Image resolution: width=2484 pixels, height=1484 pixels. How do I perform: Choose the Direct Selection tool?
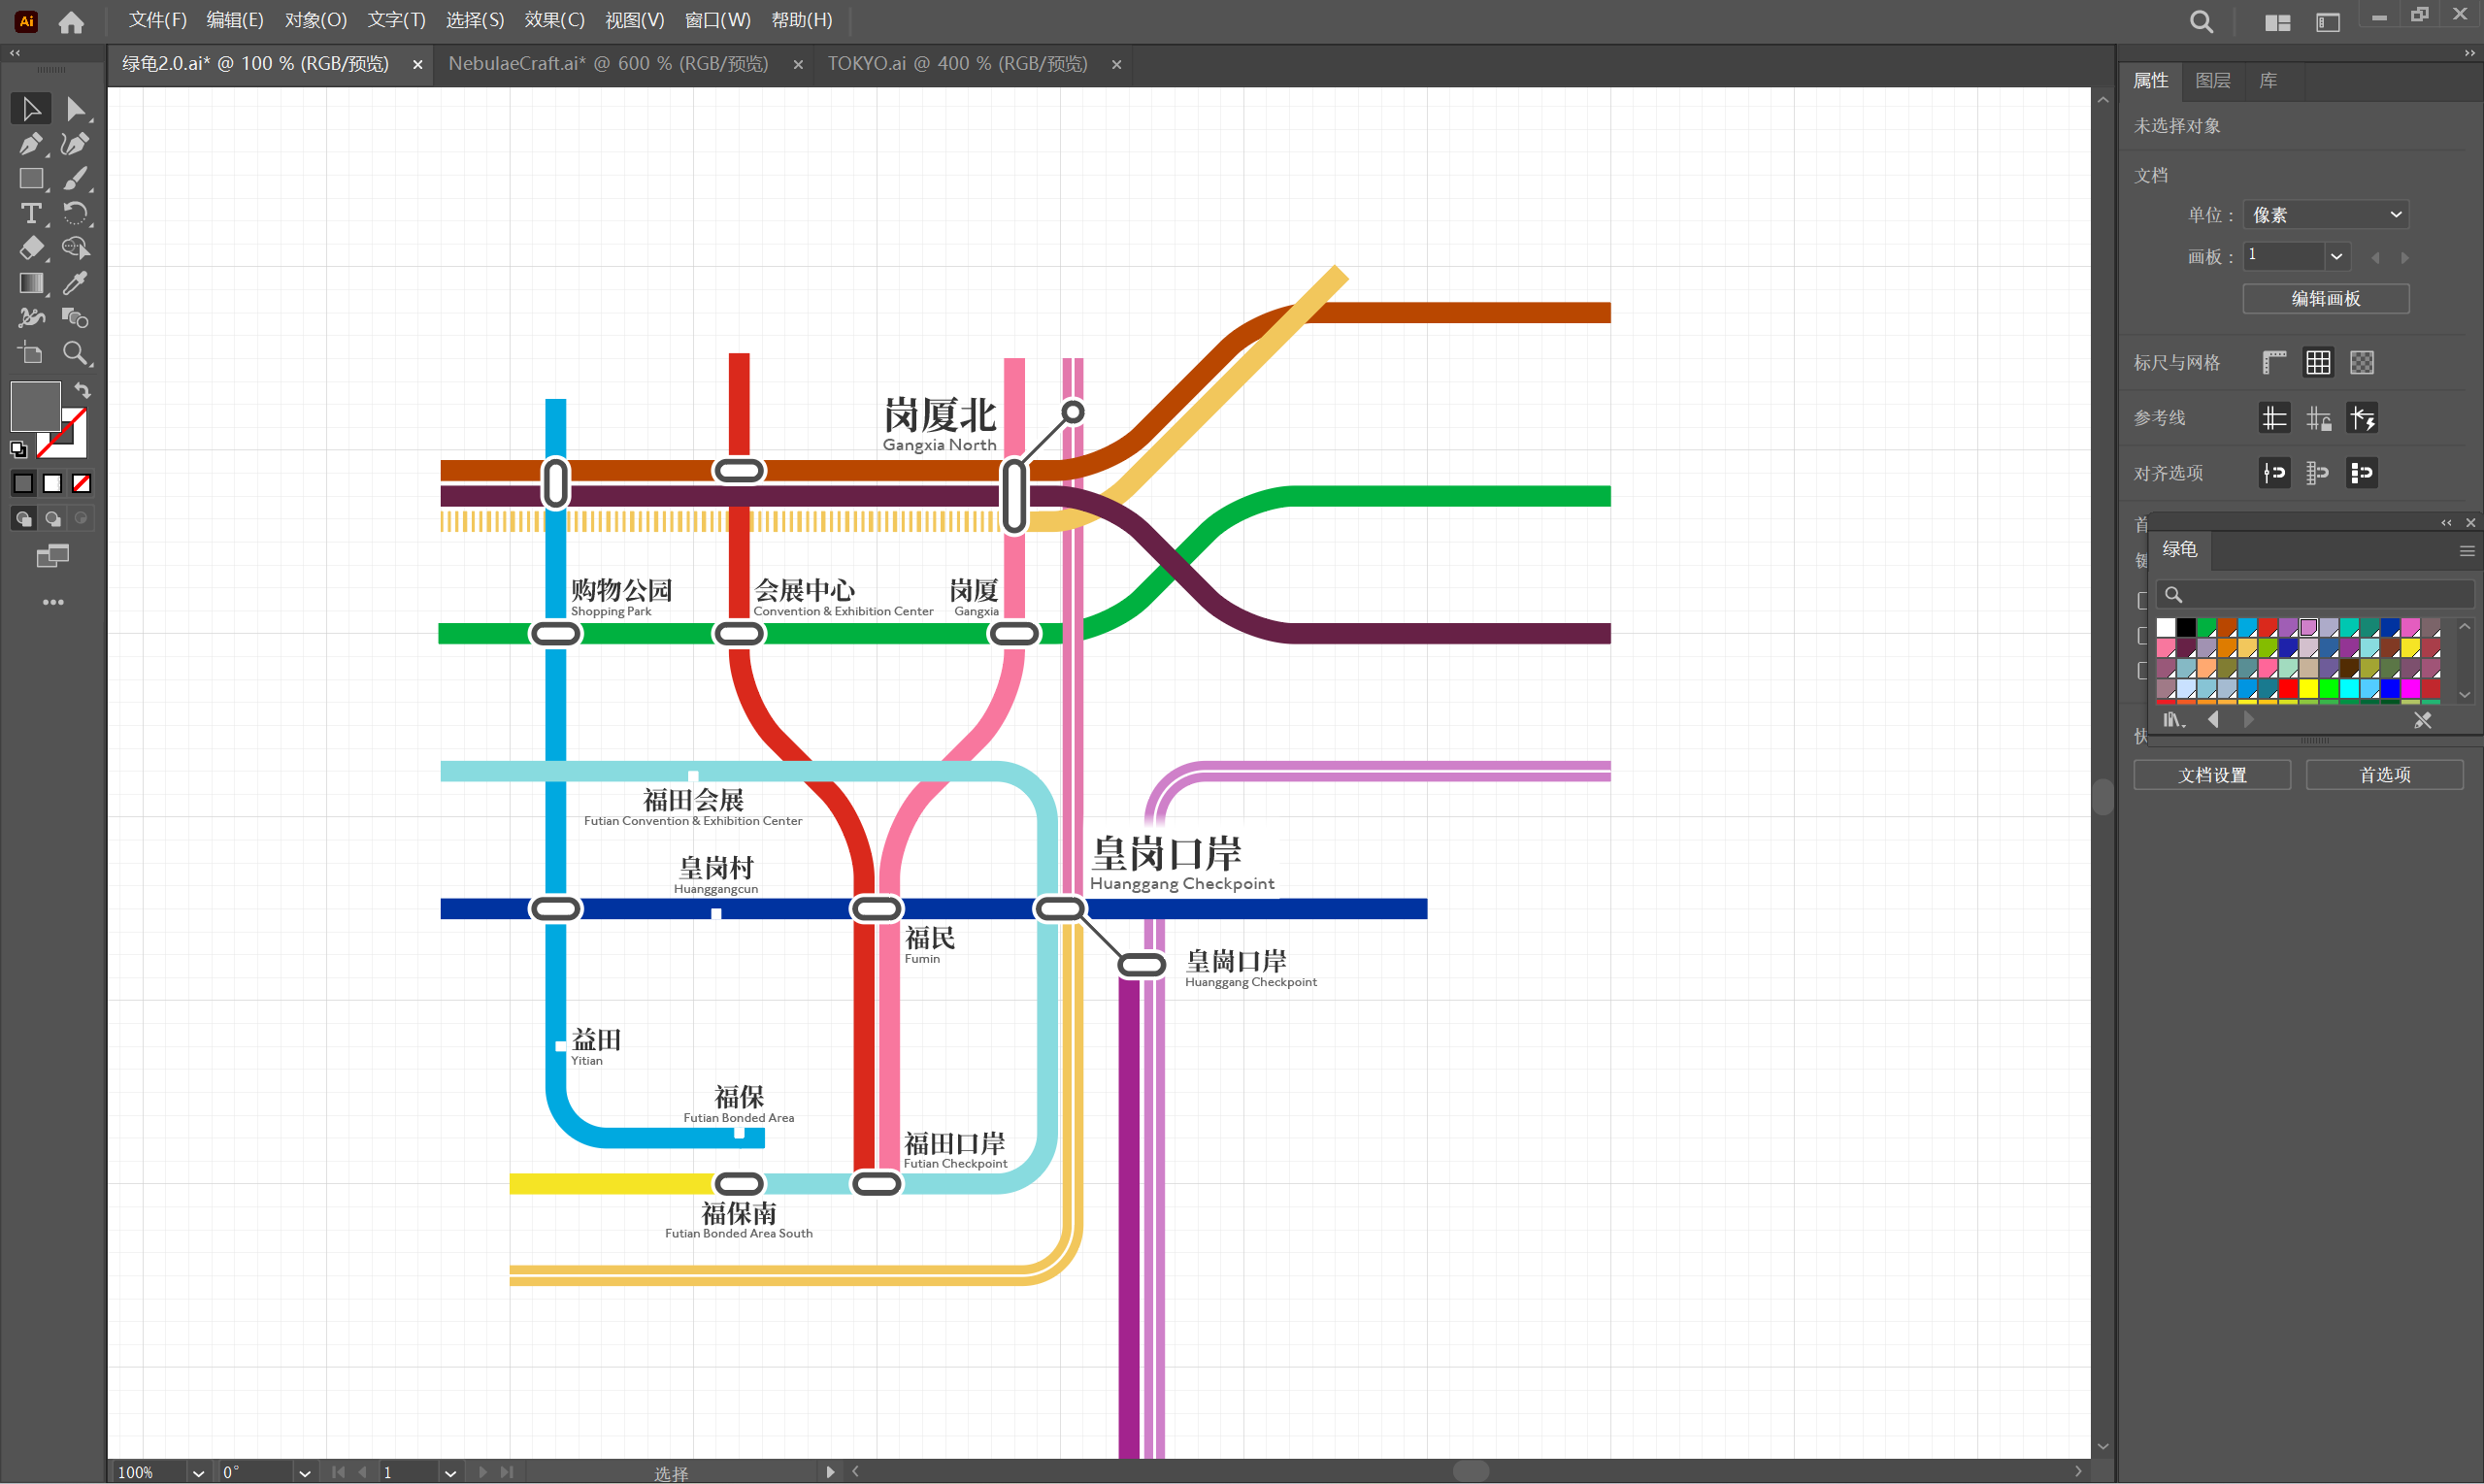coord(75,109)
